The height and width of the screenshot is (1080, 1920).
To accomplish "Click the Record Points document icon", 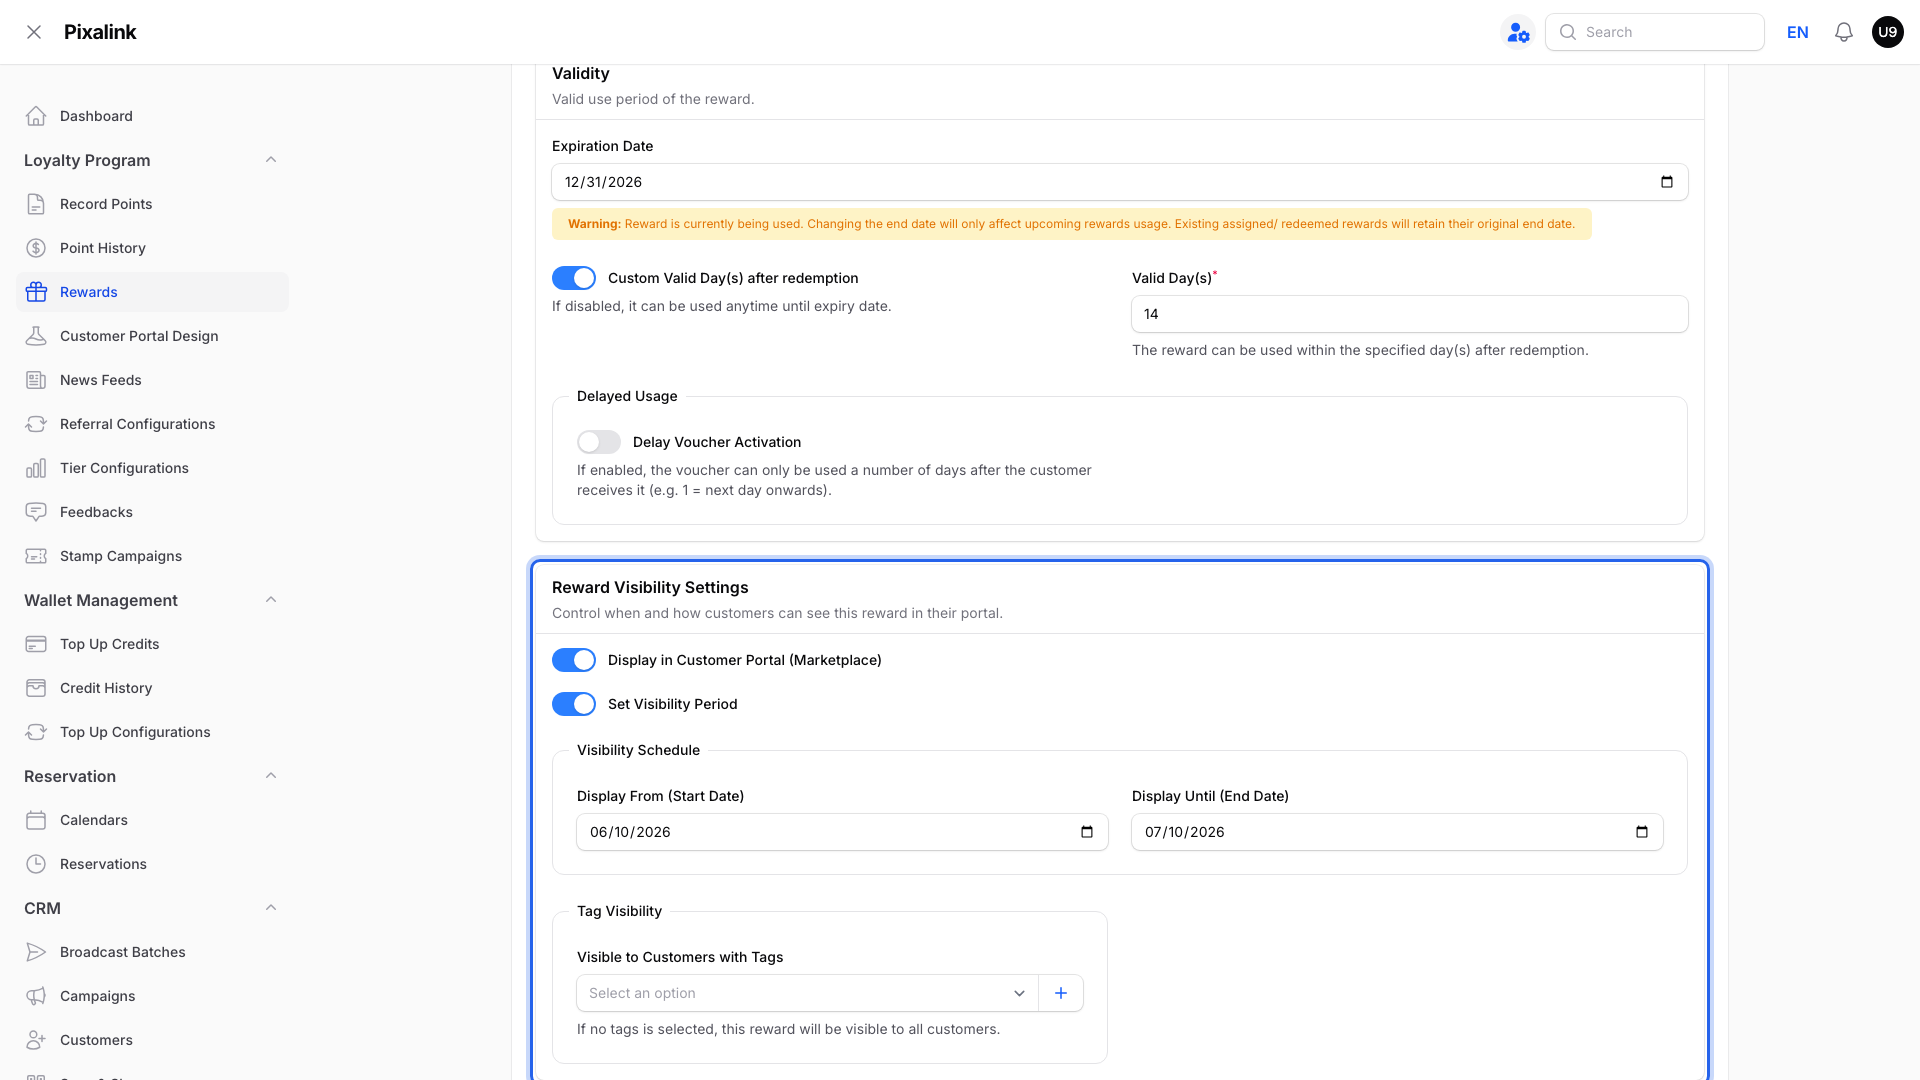I will (x=36, y=204).
